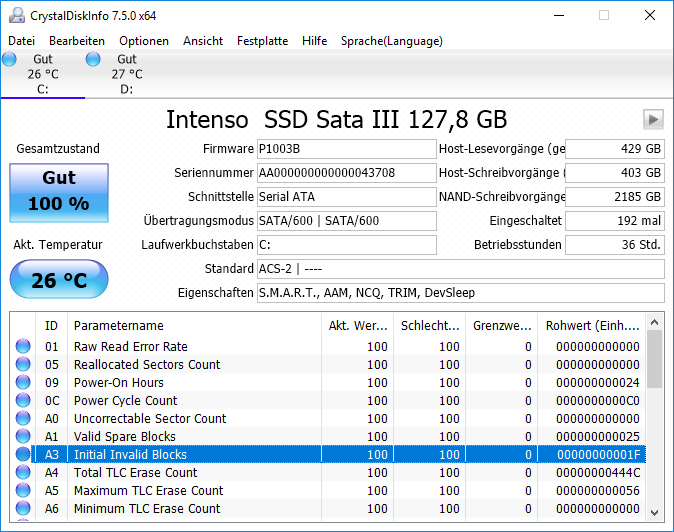674x532 pixels.
Task: Click the Übertragungsmodus field SATA/600
Action: [x=346, y=221]
